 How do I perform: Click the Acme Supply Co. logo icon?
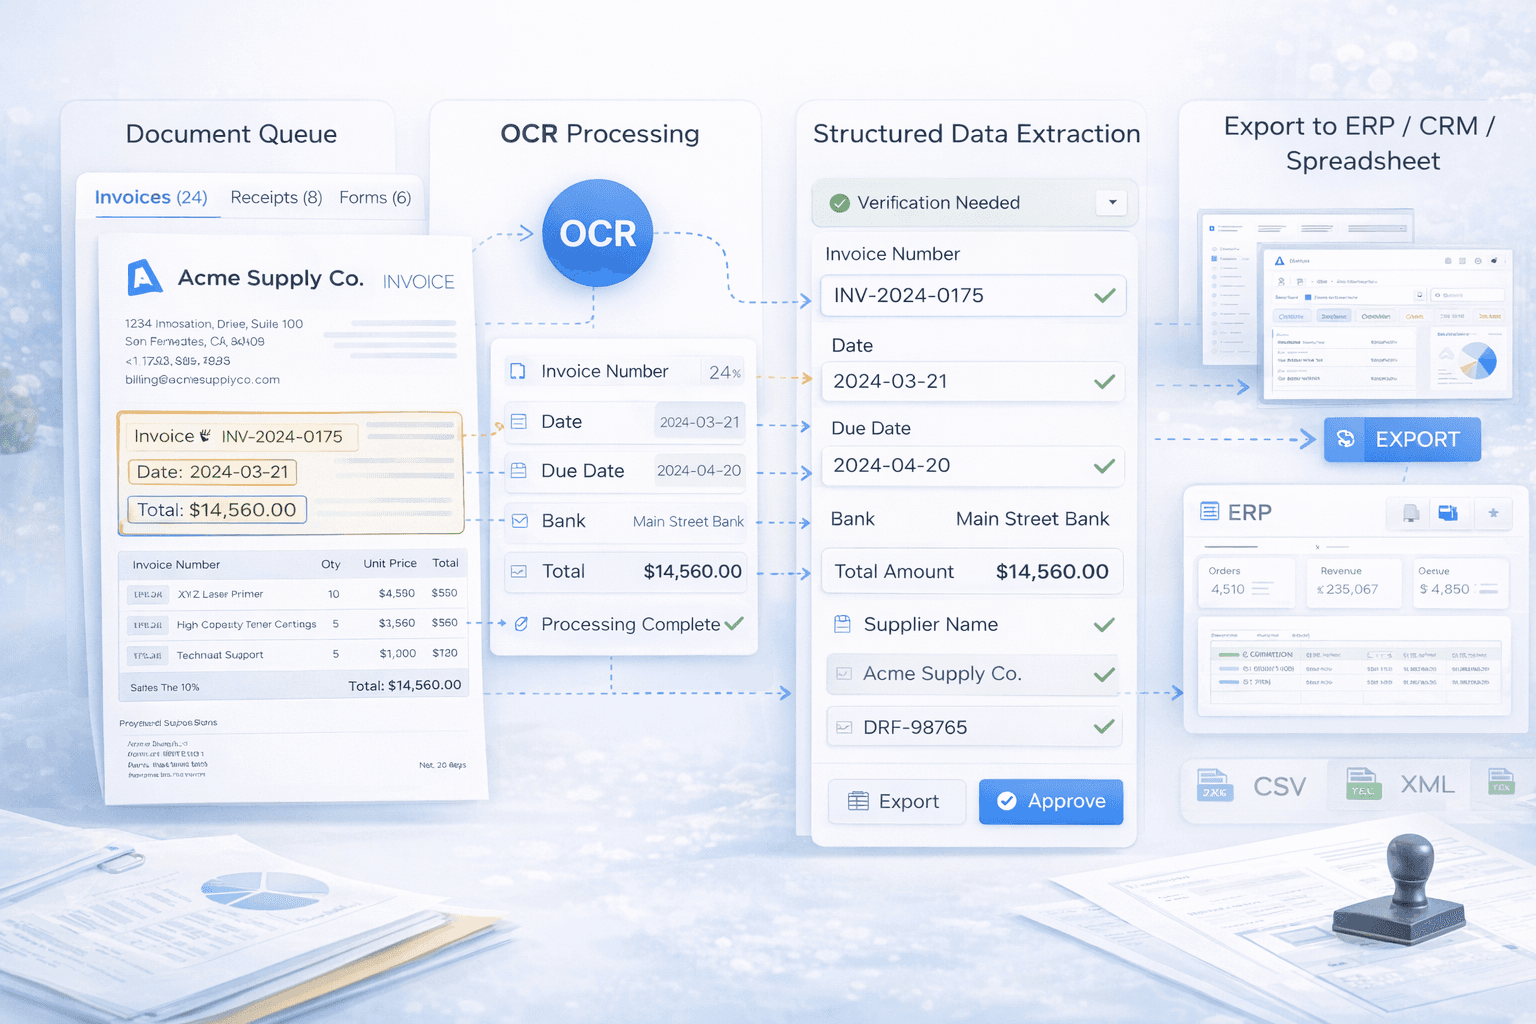[145, 277]
